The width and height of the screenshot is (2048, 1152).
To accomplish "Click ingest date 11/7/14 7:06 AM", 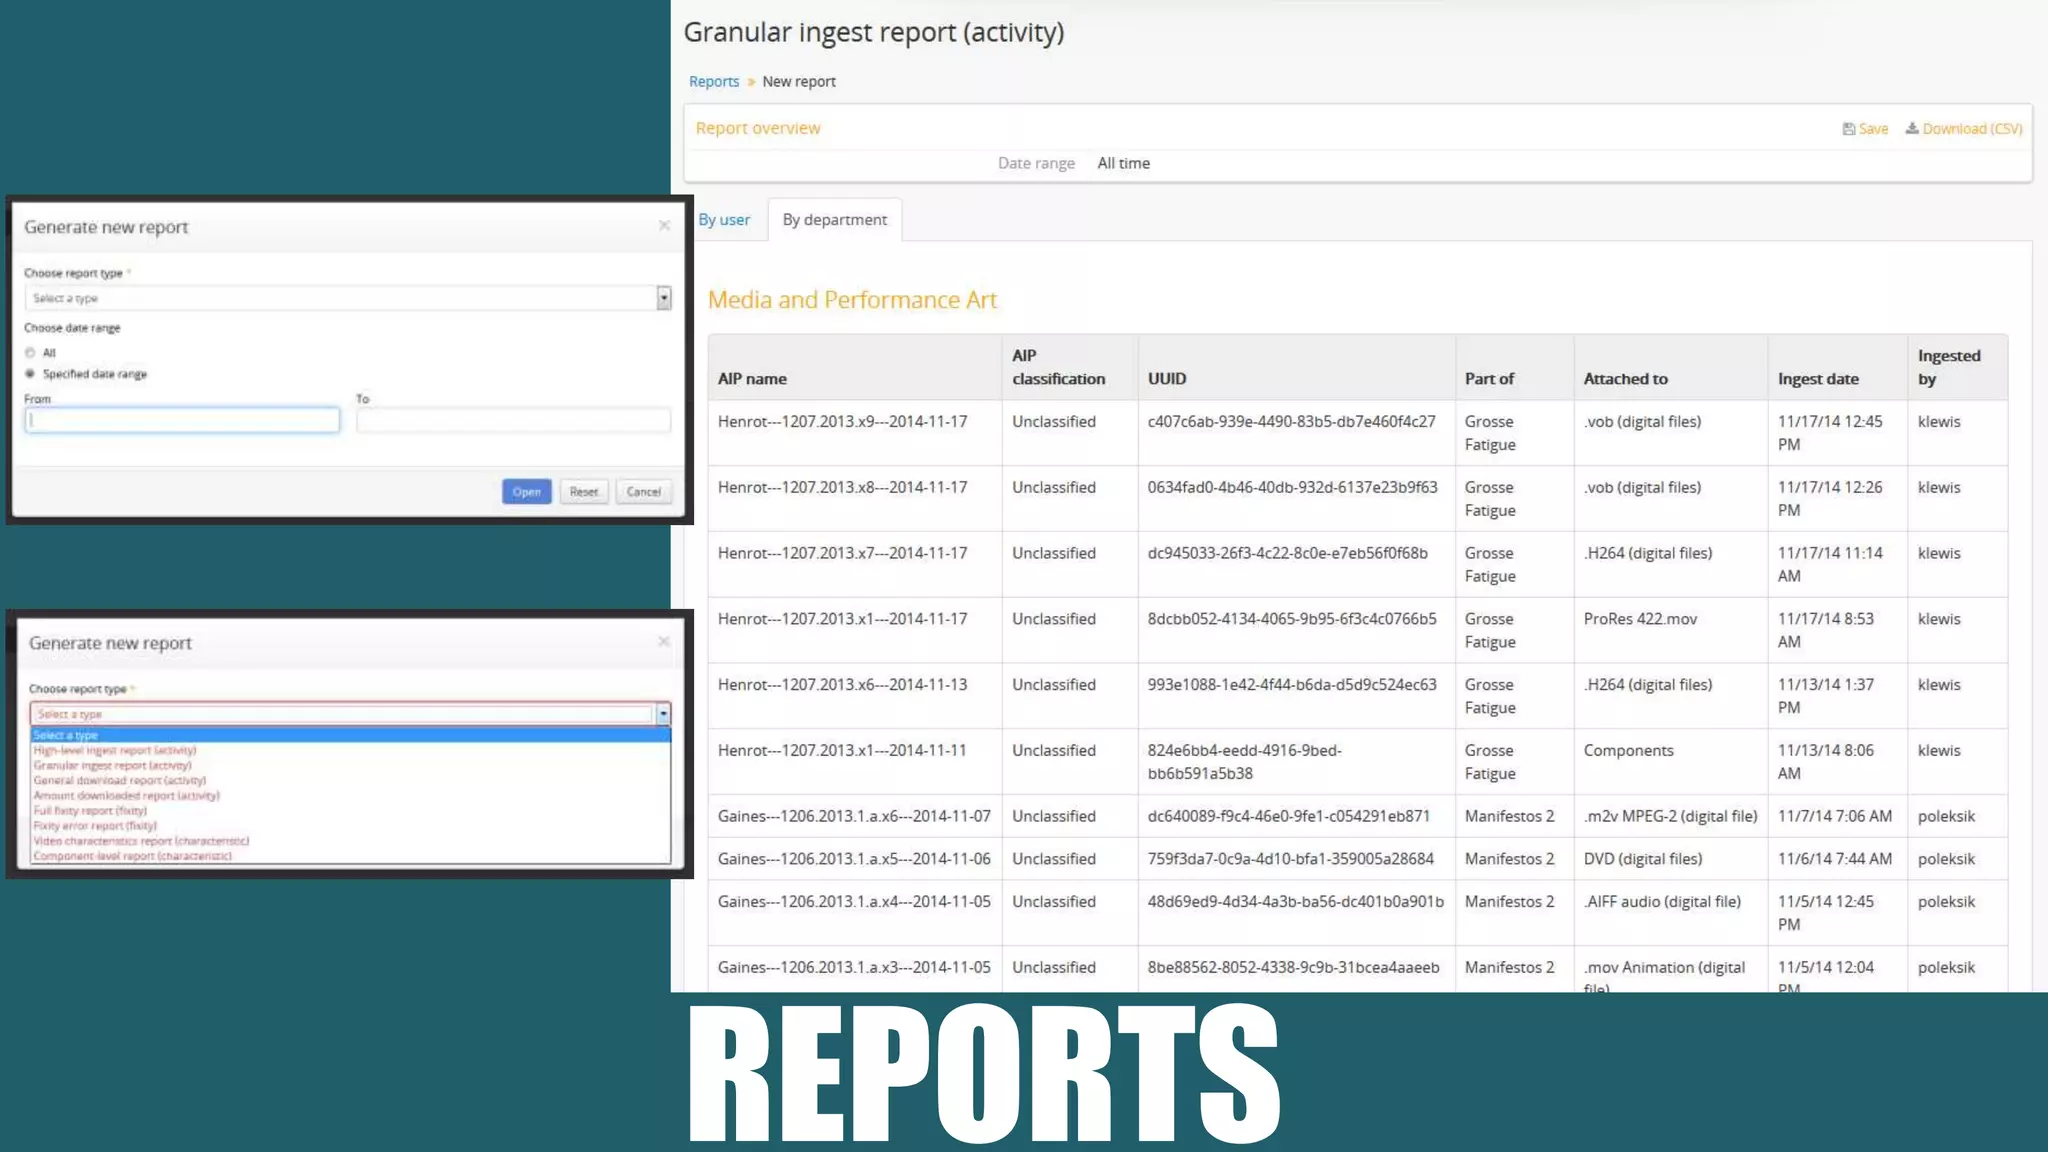I will [x=1834, y=817].
